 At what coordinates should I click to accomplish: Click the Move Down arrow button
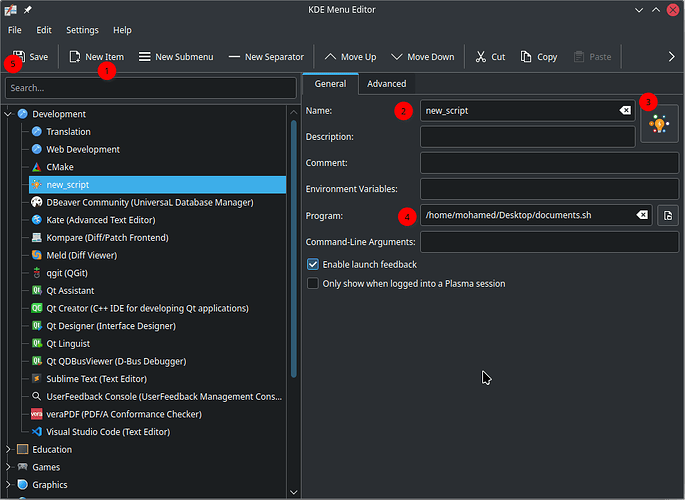click(x=422, y=57)
